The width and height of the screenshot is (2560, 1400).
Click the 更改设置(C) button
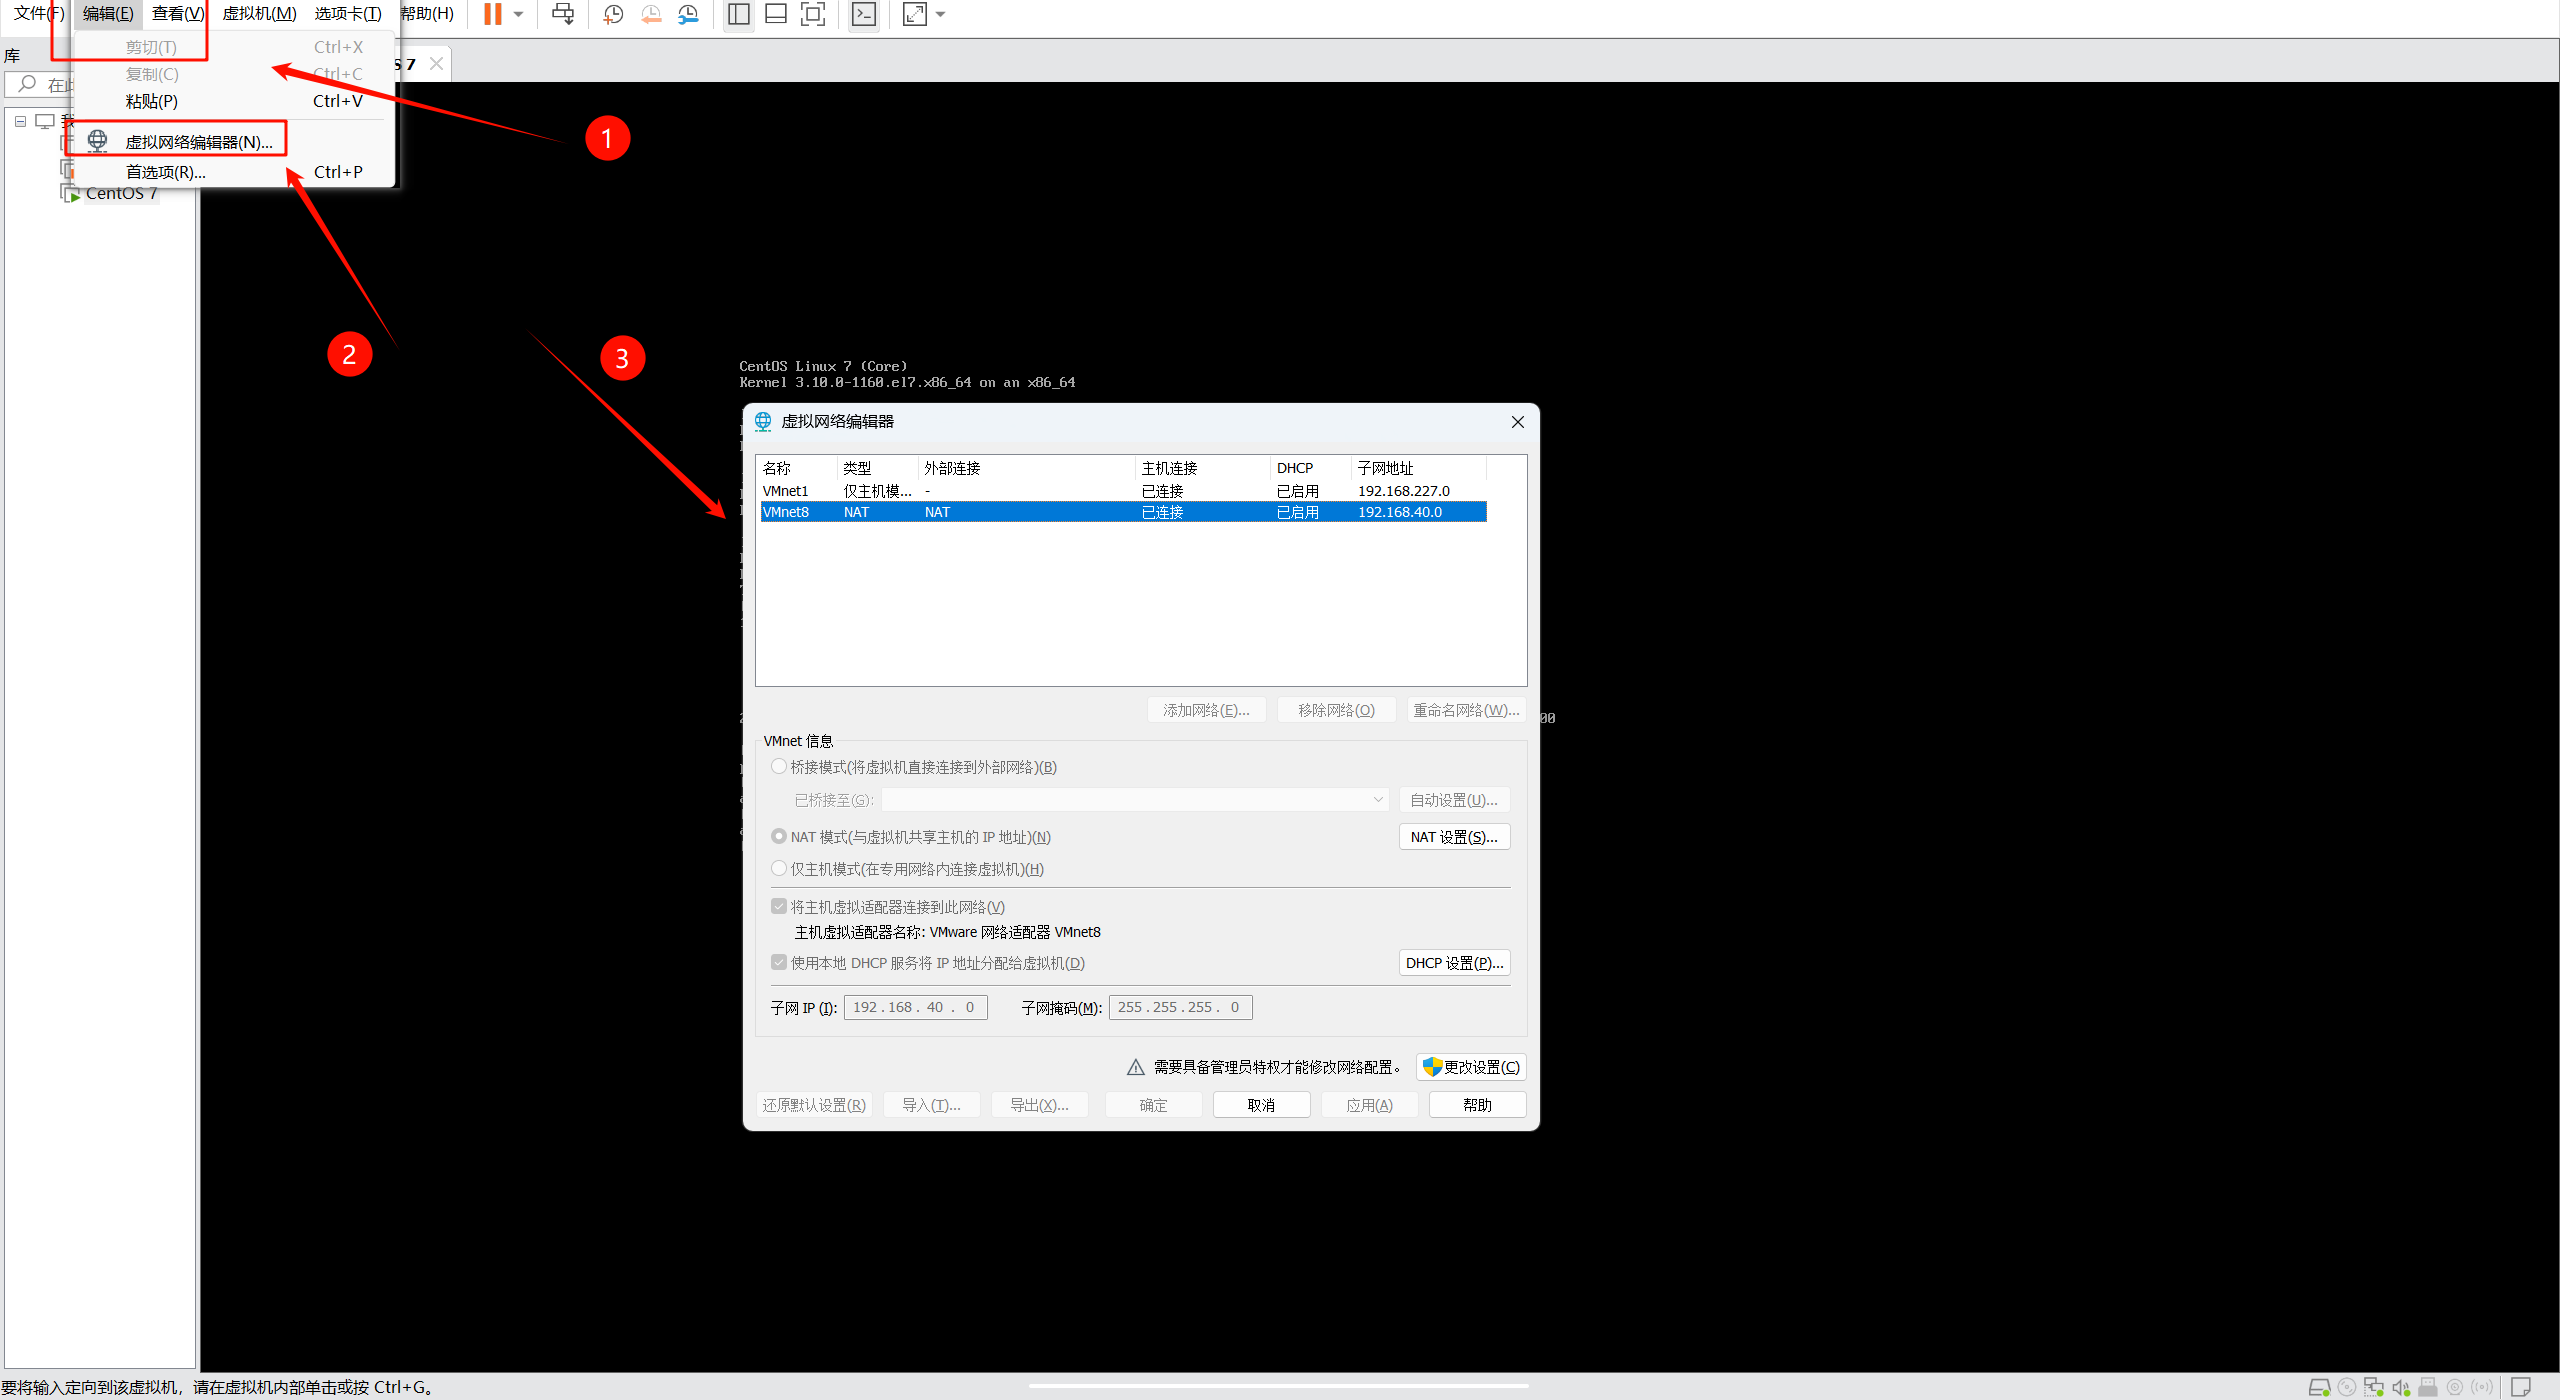click(x=1471, y=1067)
